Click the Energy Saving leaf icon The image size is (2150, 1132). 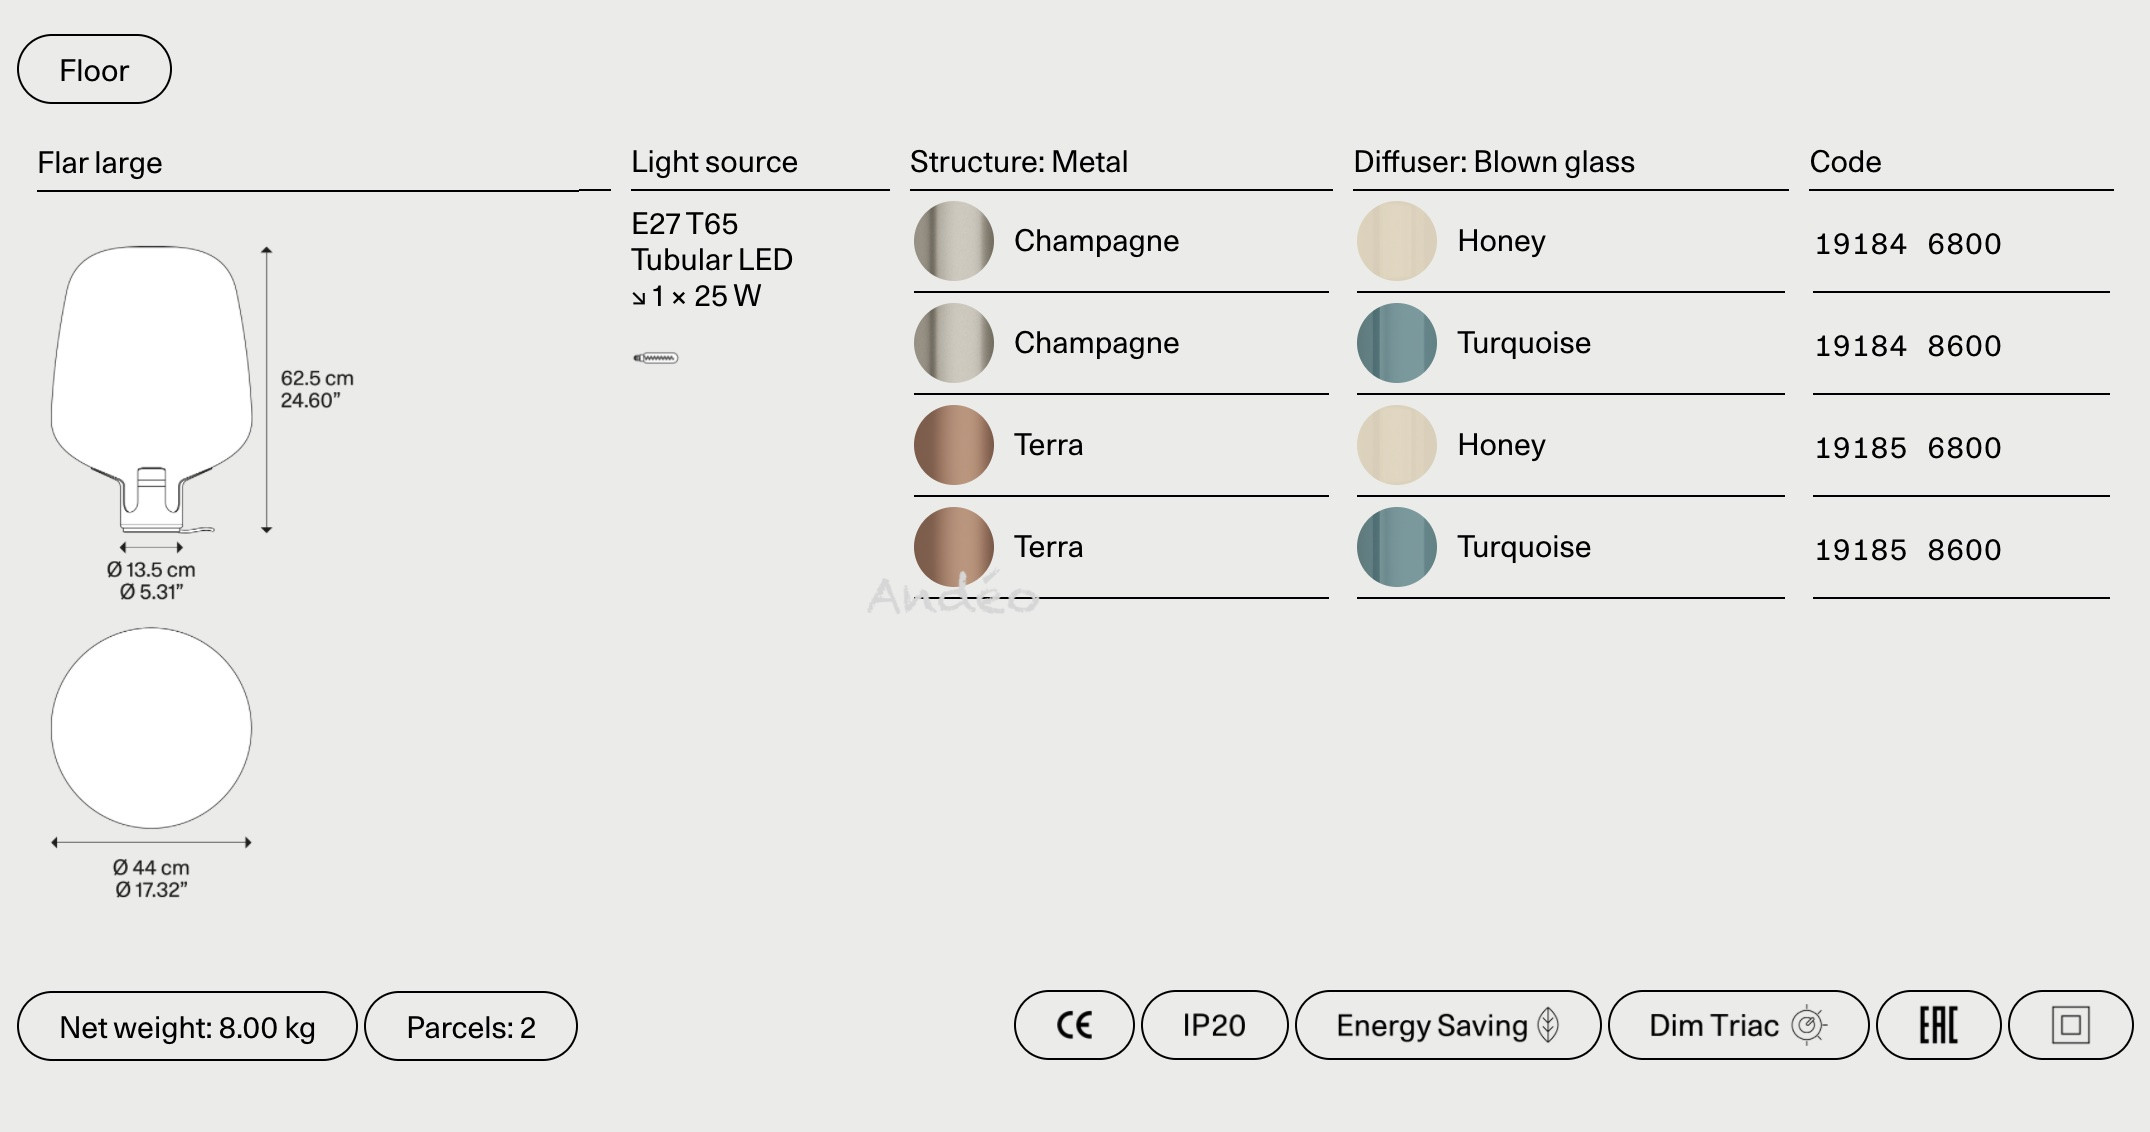coord(1548,1025)
